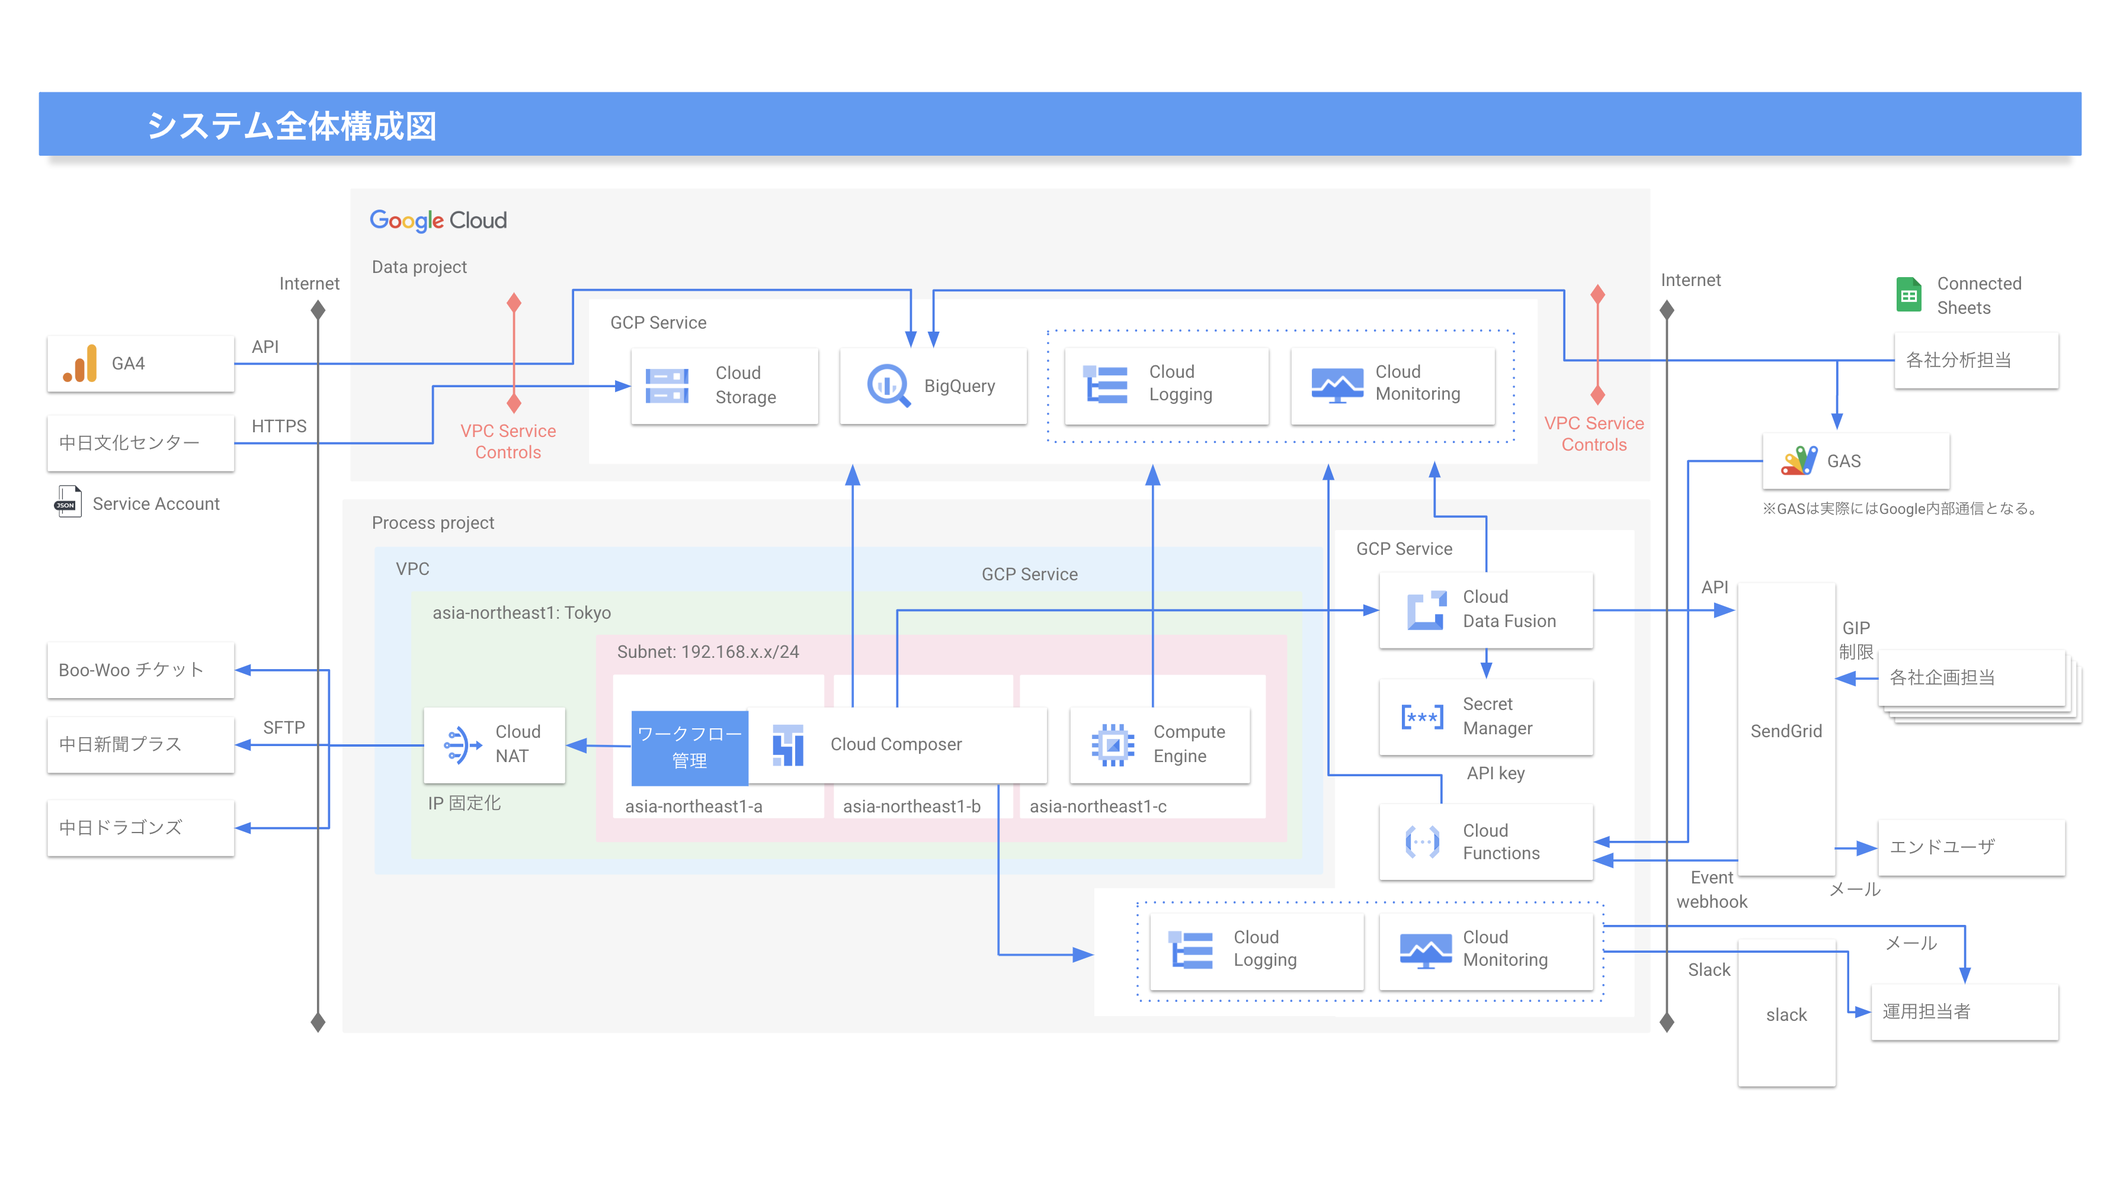Click the 各社企画担当 box
The height and width of the screenshot is (1189, 2120).
click(1971, 678)
